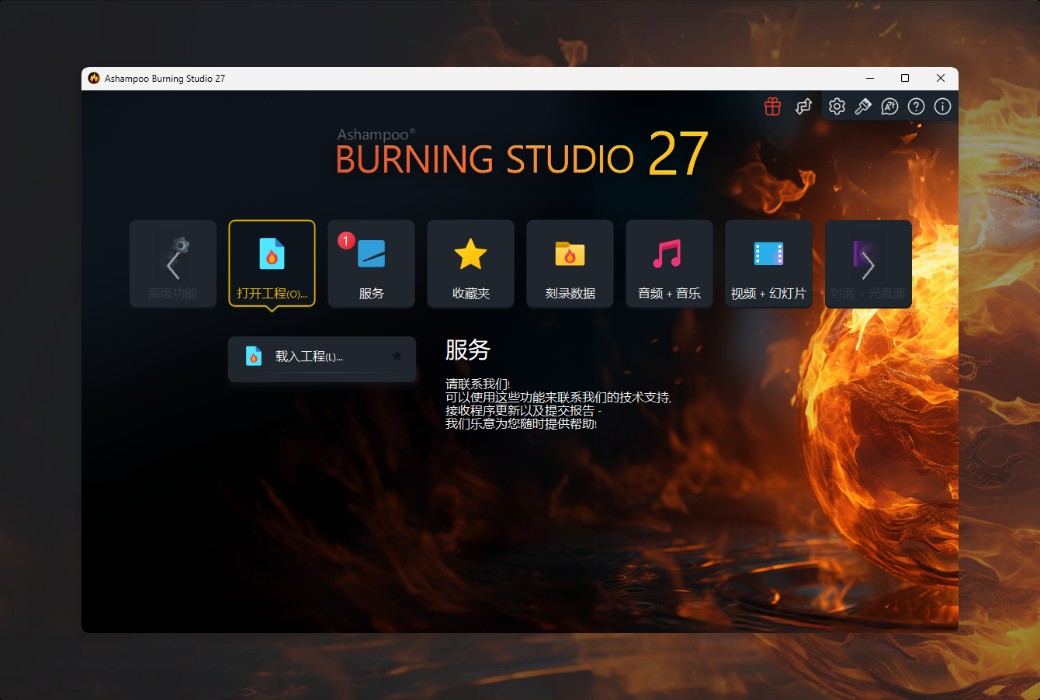The width and height of the screenshot is (1040, 700).
Task: Expand the left chevron toward 高级功能
Action: coord(172,263)
